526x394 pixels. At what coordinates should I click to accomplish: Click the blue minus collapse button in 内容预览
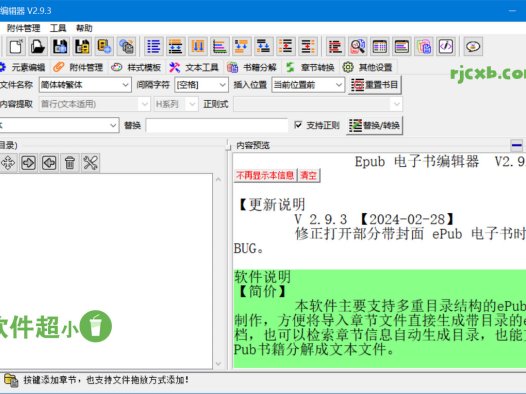517,145
